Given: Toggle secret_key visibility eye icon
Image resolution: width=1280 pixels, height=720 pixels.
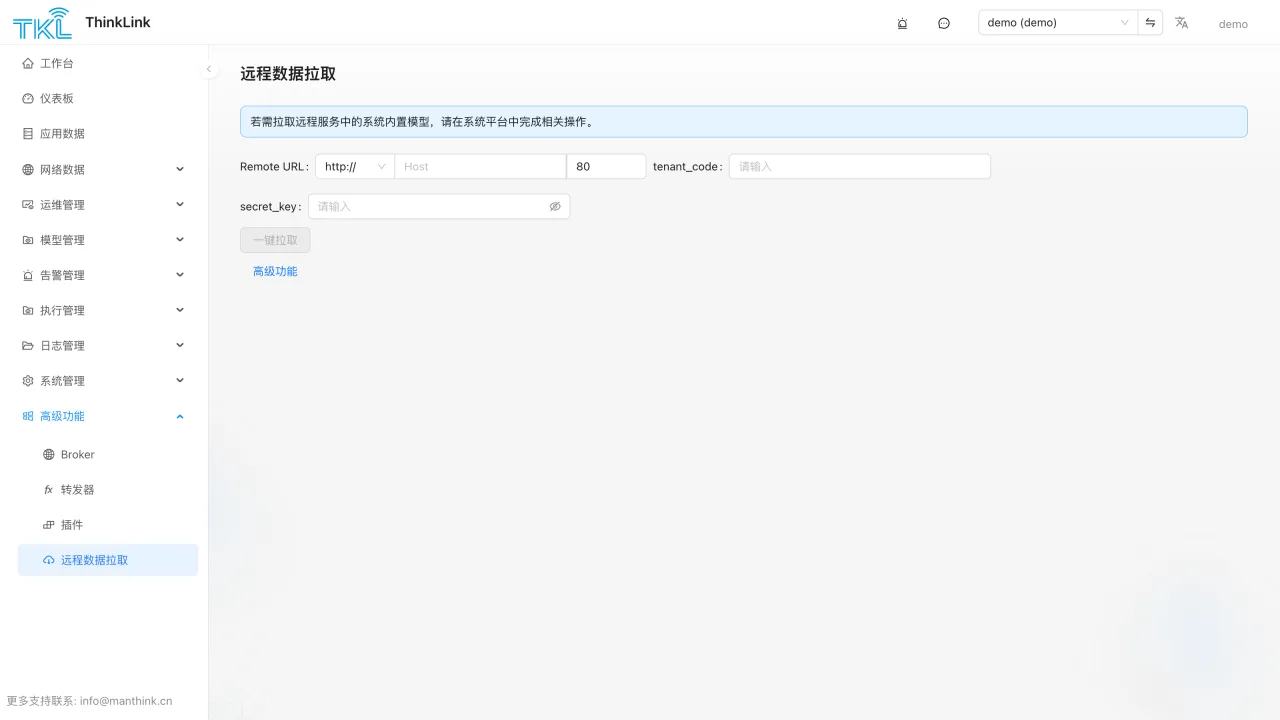Looking at the screenshot, I should 555,206.
